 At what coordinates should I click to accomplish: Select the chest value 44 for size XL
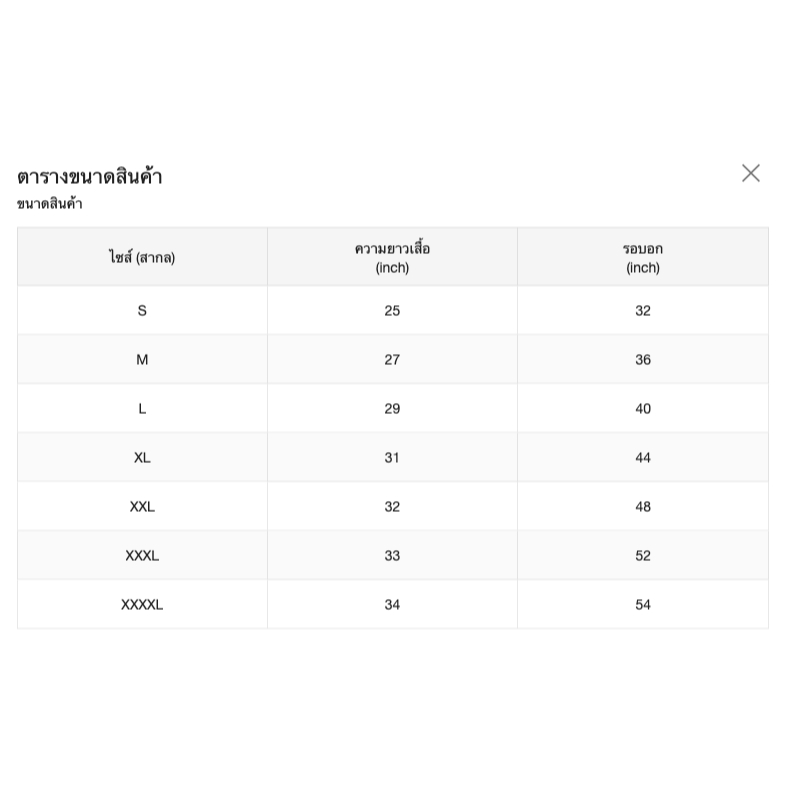pos(643,457)
